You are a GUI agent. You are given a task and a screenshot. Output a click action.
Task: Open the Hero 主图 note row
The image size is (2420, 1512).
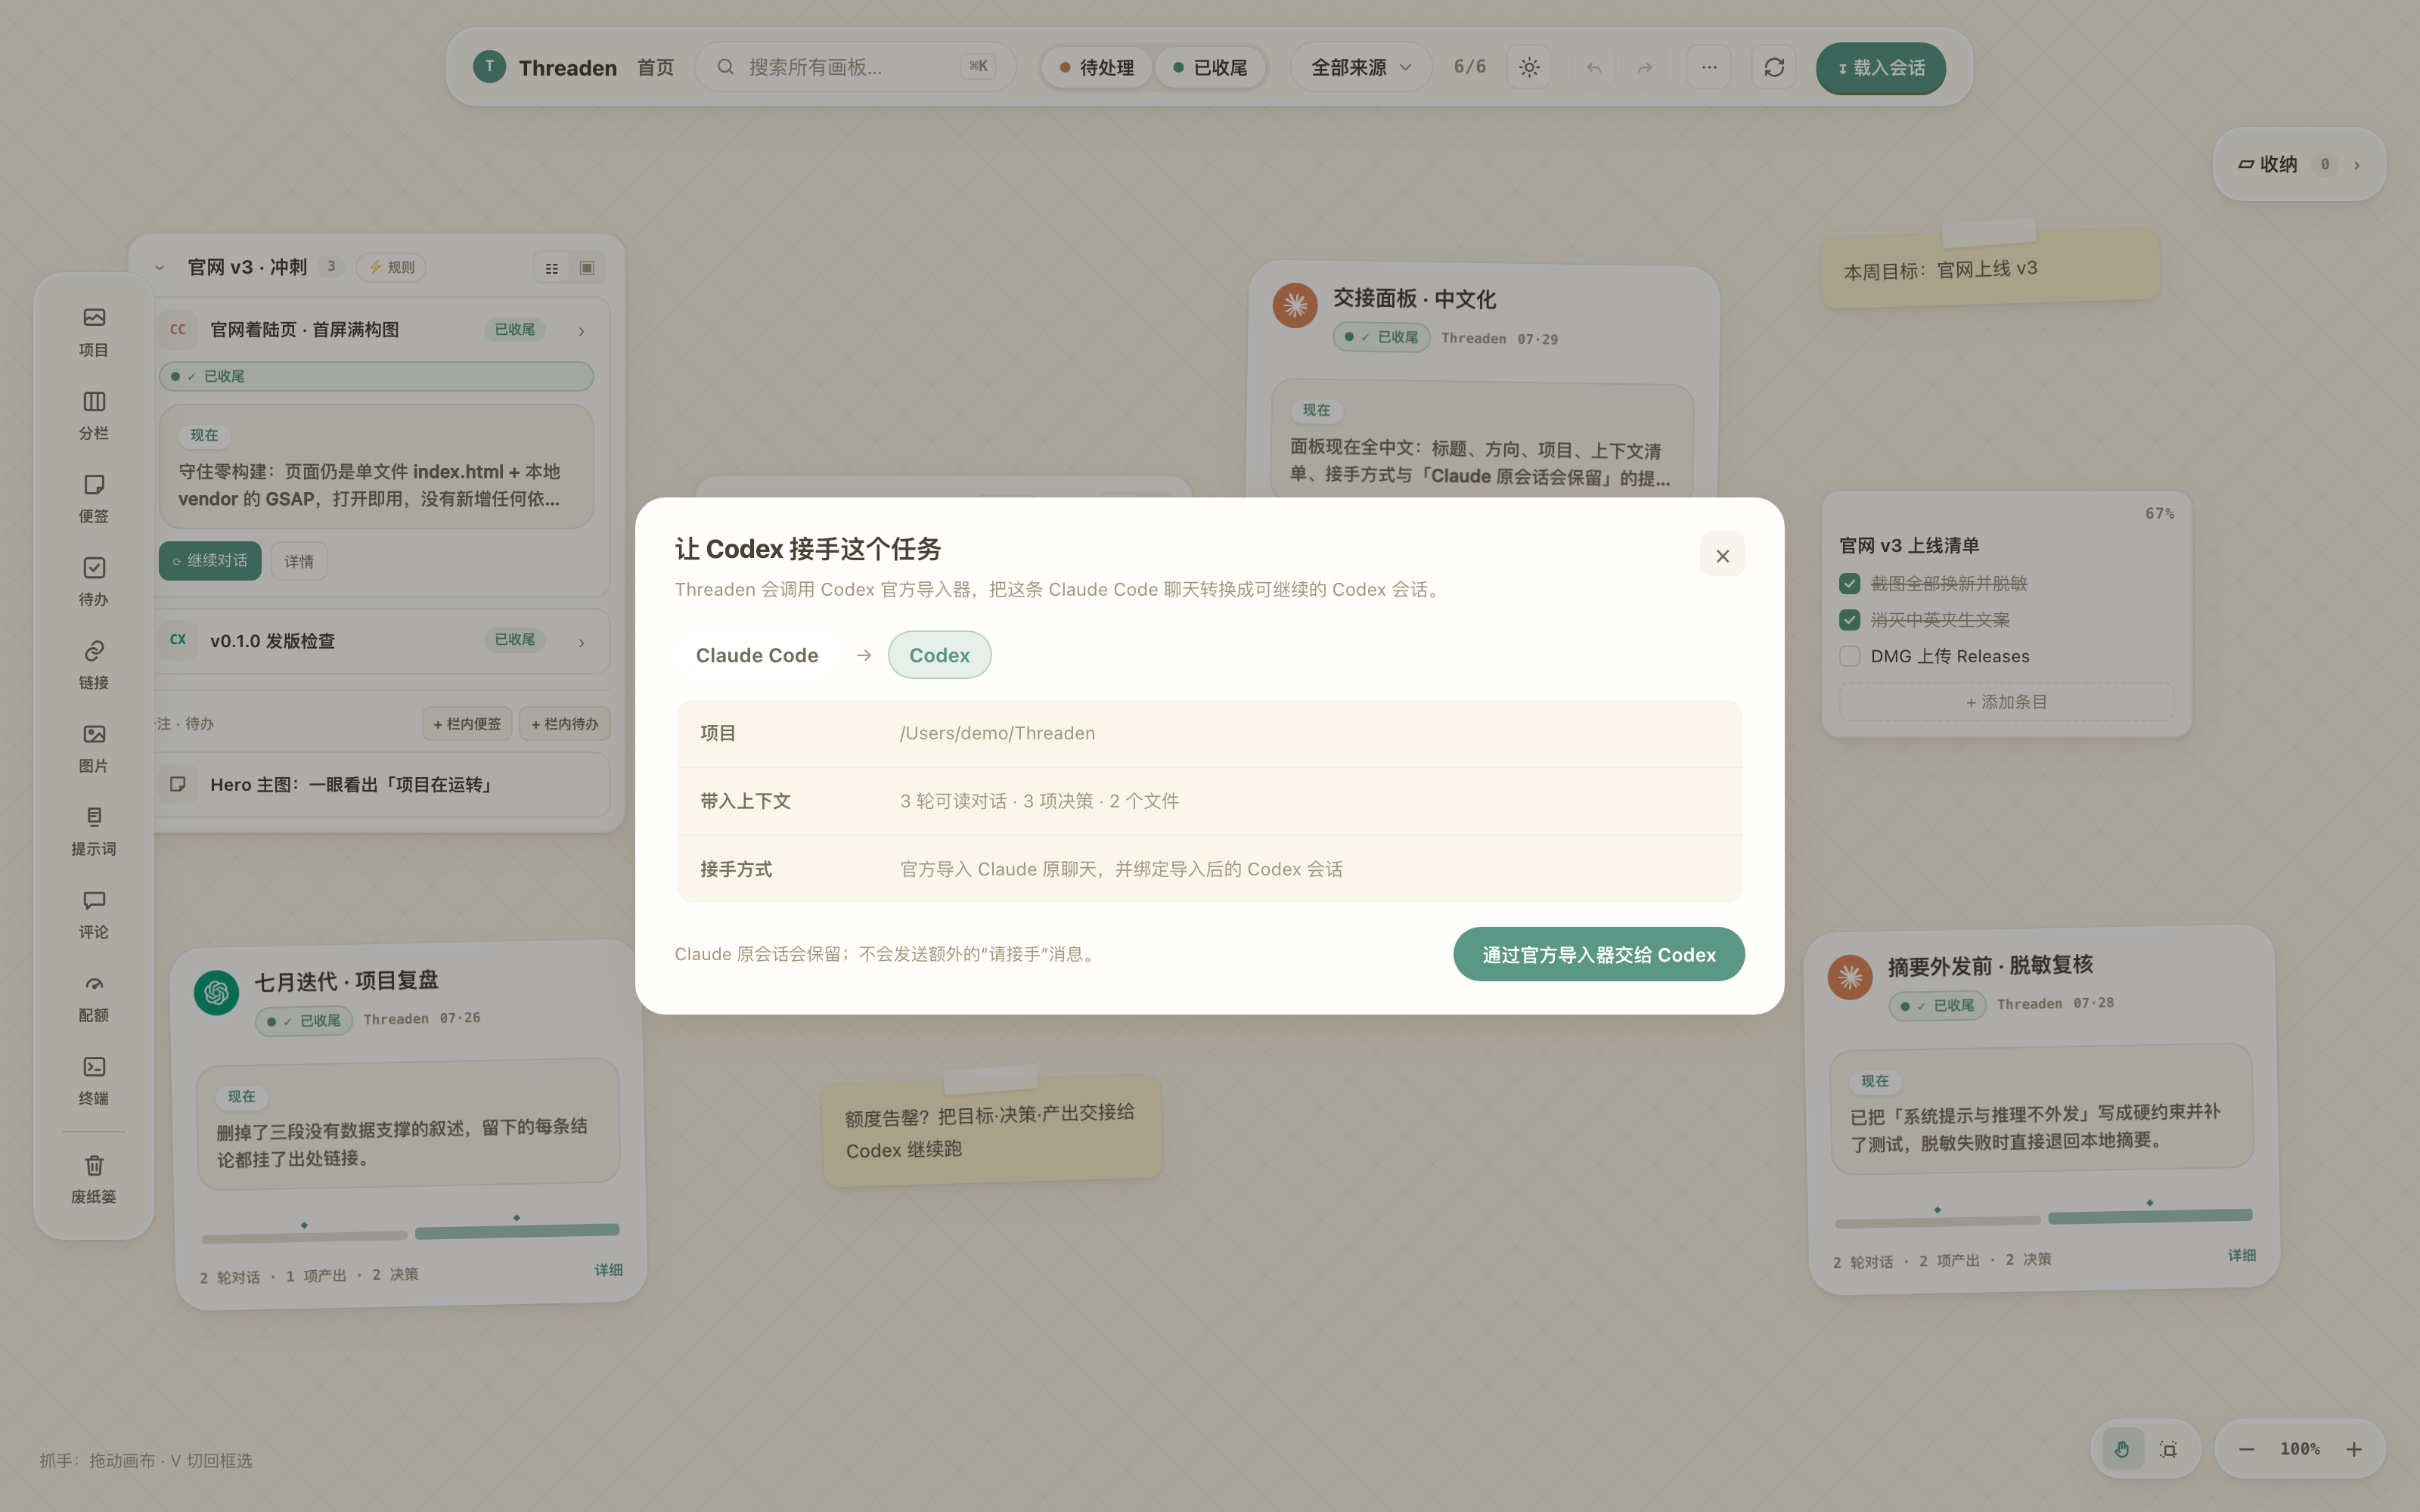point(383,785)
